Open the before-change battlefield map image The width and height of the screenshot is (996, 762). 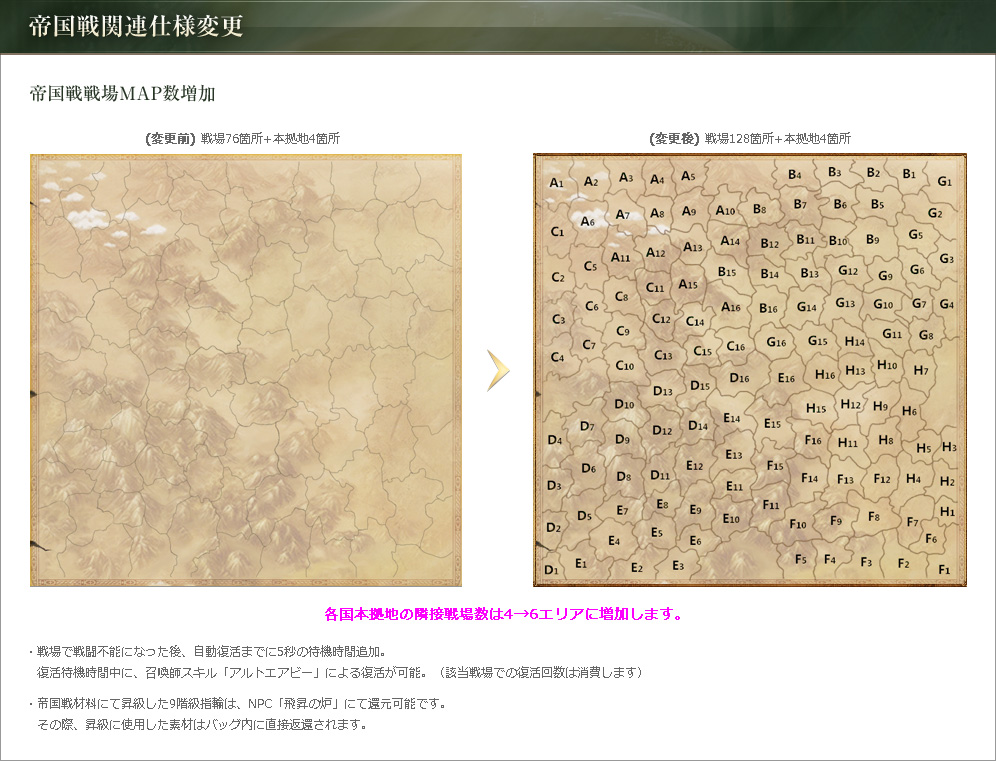pos(246,370)
